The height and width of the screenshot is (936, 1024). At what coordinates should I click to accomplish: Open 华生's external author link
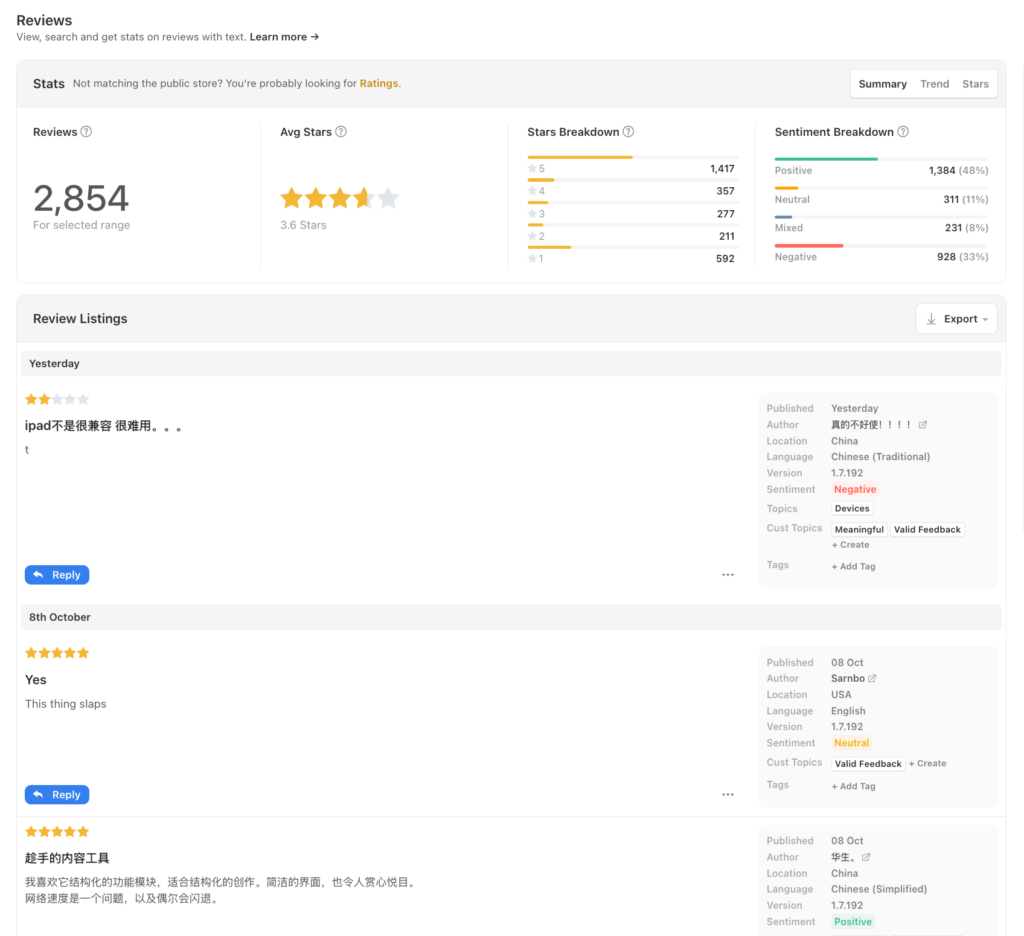(x=866, y=857)
